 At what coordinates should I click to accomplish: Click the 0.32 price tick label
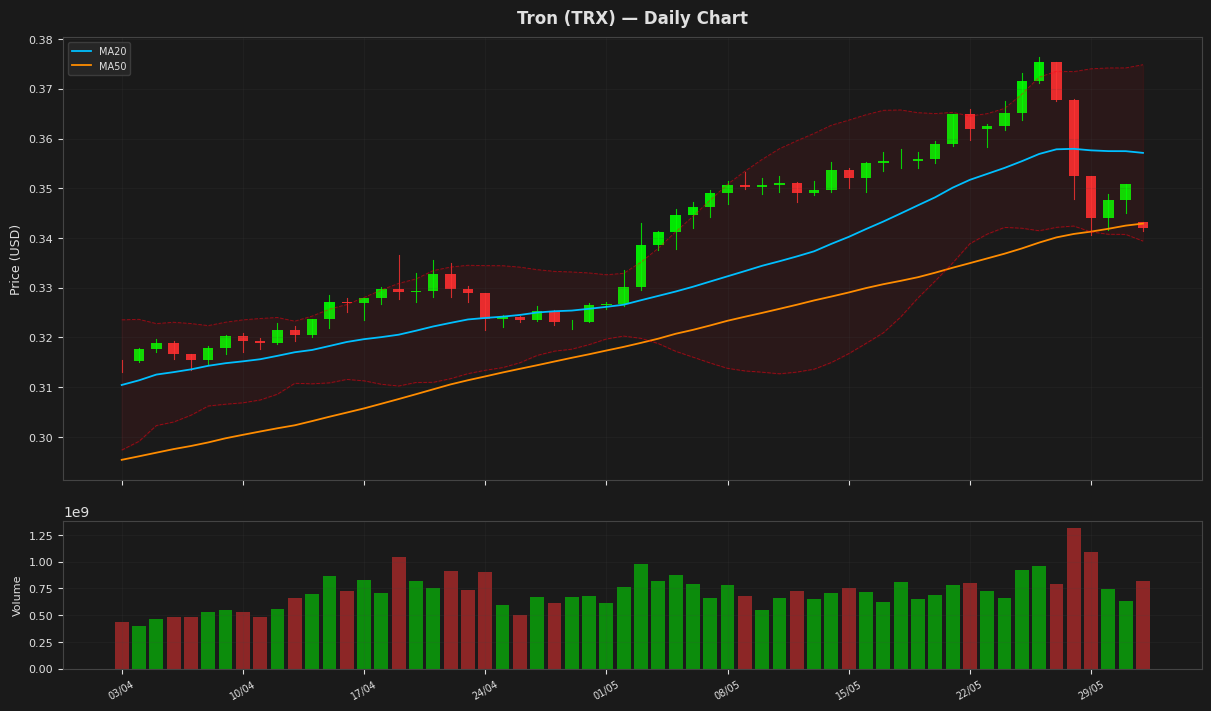40,338
